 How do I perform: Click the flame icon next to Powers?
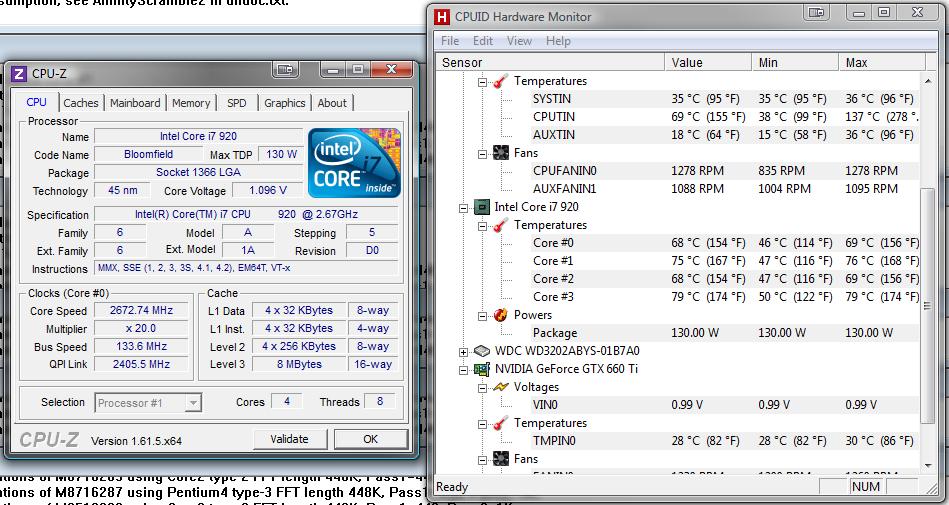pos(500,315)
